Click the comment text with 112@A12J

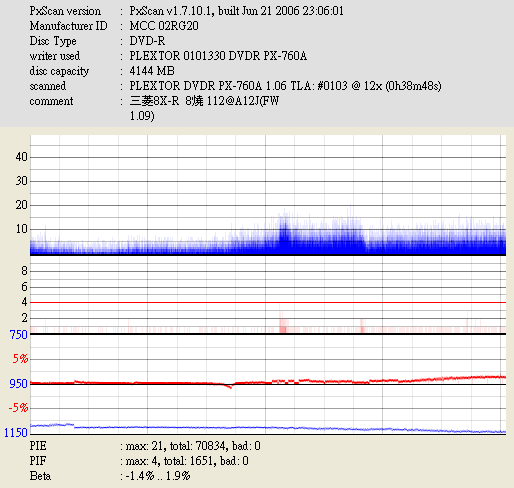(204, 101)
